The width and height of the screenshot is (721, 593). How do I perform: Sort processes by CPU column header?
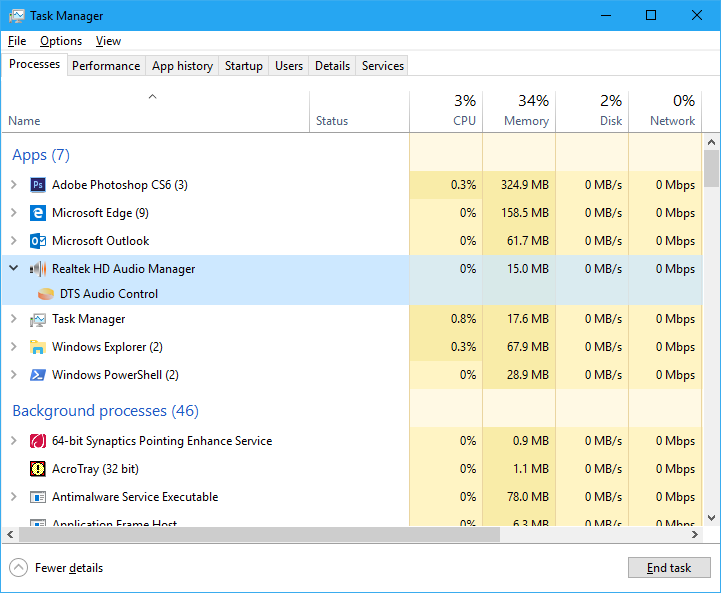446,112
